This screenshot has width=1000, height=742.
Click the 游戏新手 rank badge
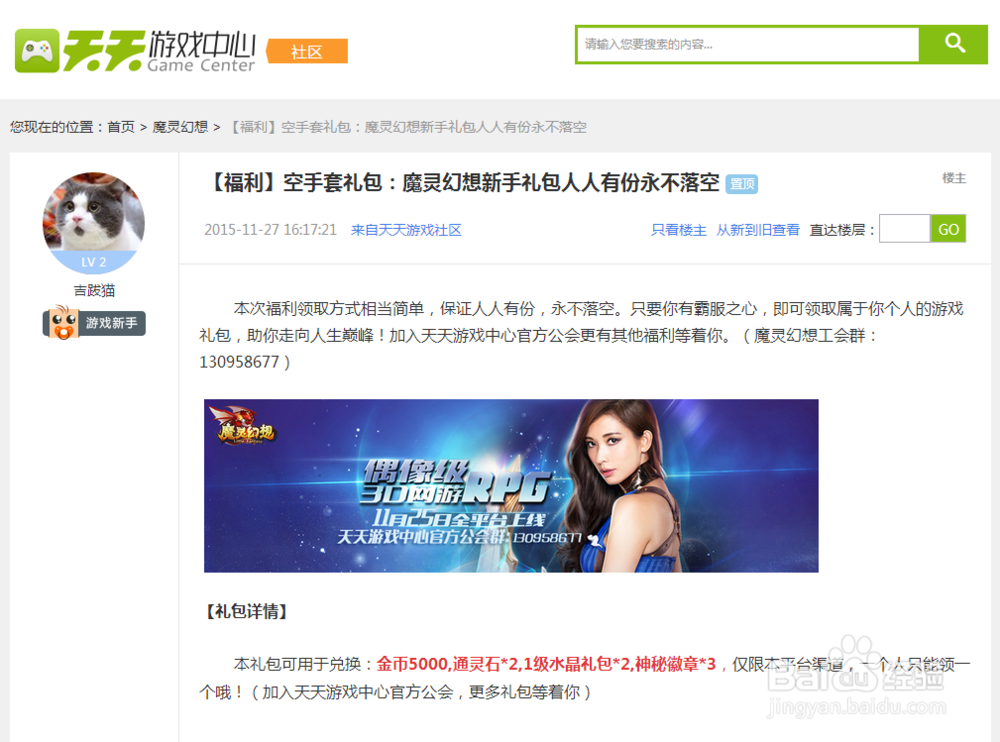[x=94, y=323]
